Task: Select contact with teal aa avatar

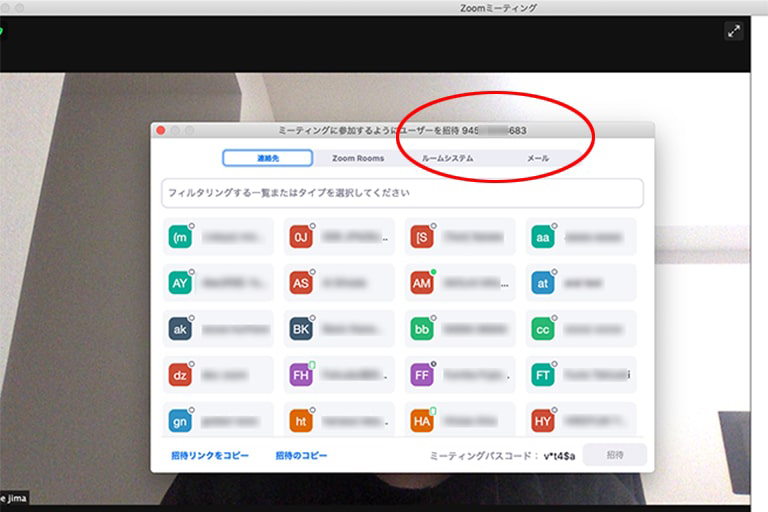Action: pyautogui.click(x=543, y=238)
